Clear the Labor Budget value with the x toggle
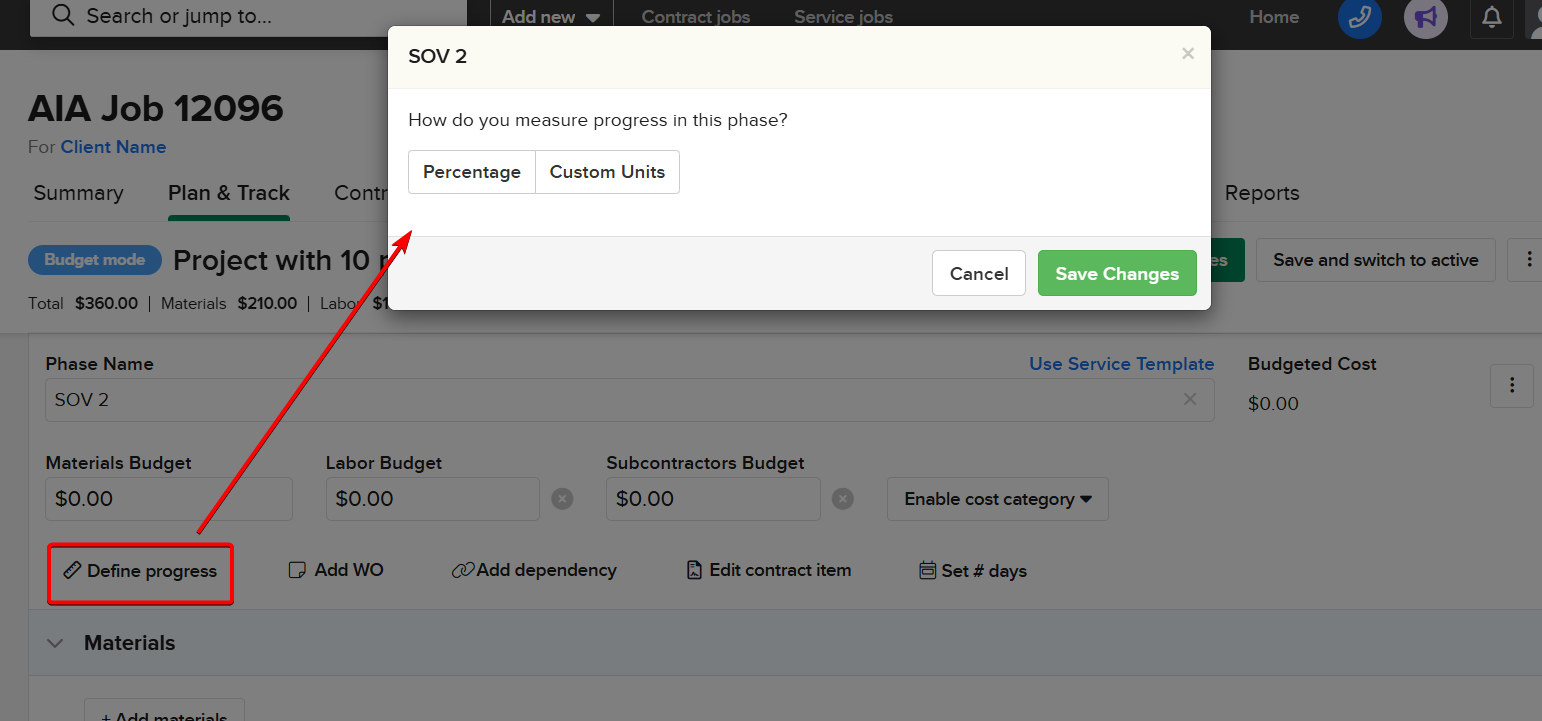The height and width of the screenshot is (721, 1542). [562, 498]
